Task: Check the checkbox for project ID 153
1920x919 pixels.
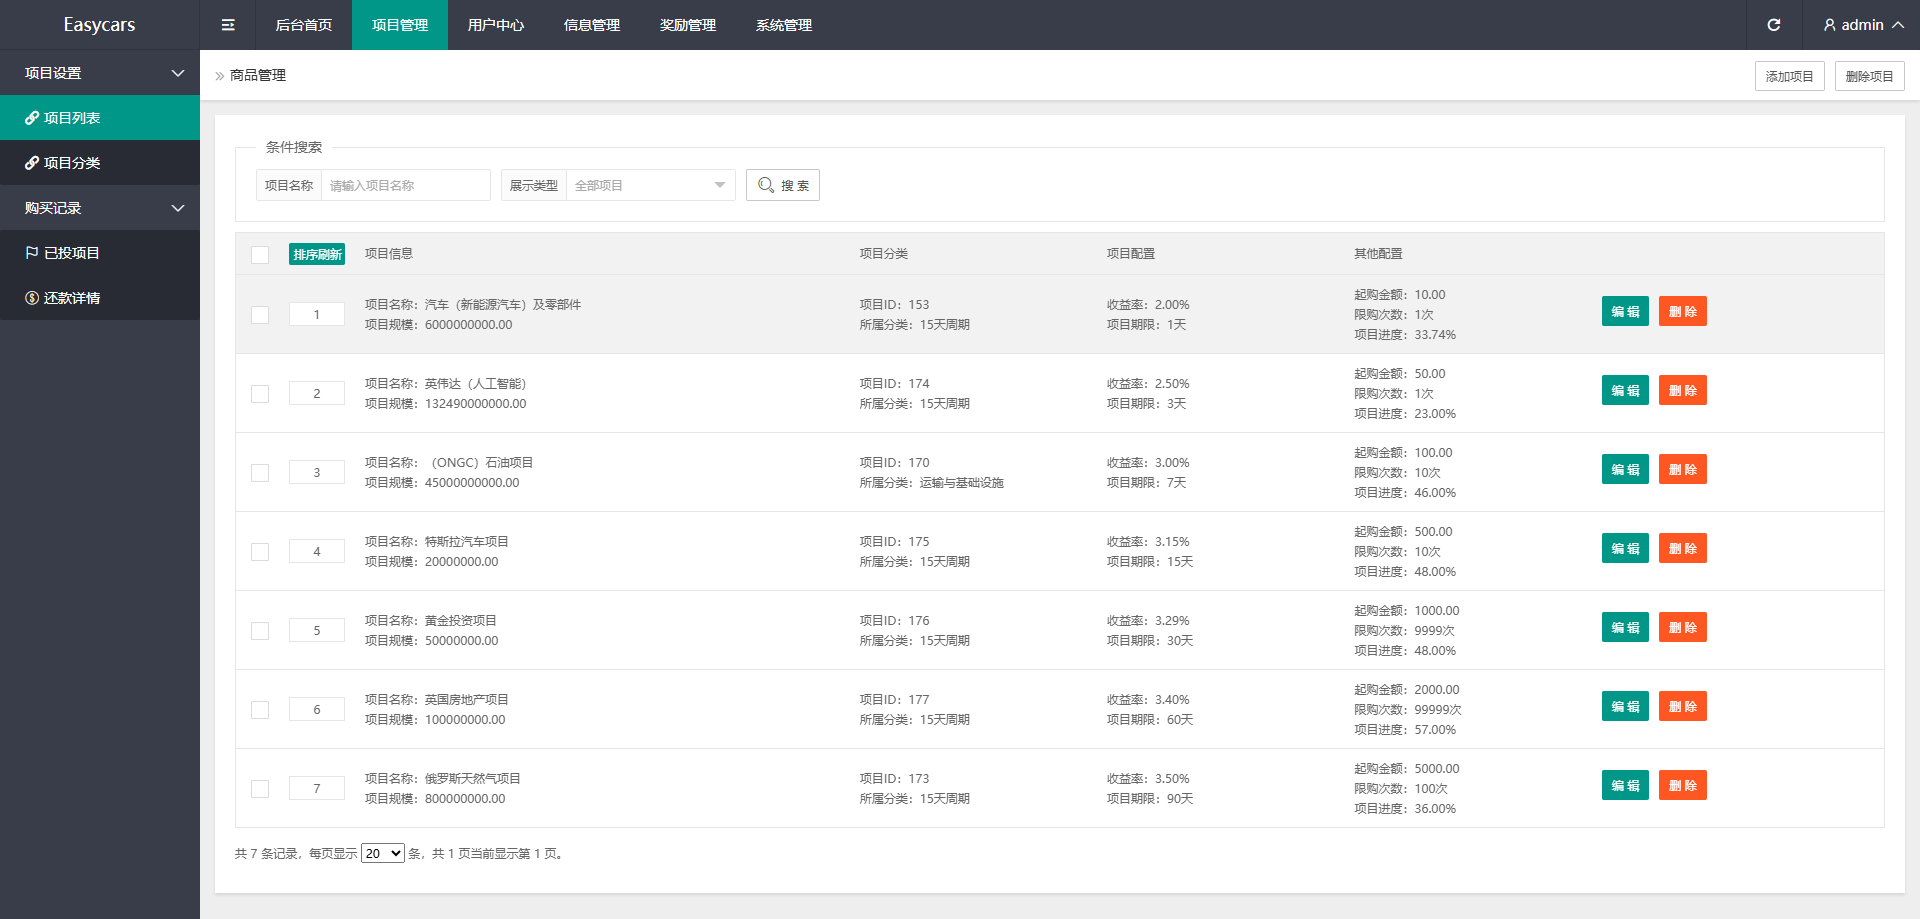Action: point(260,315)
